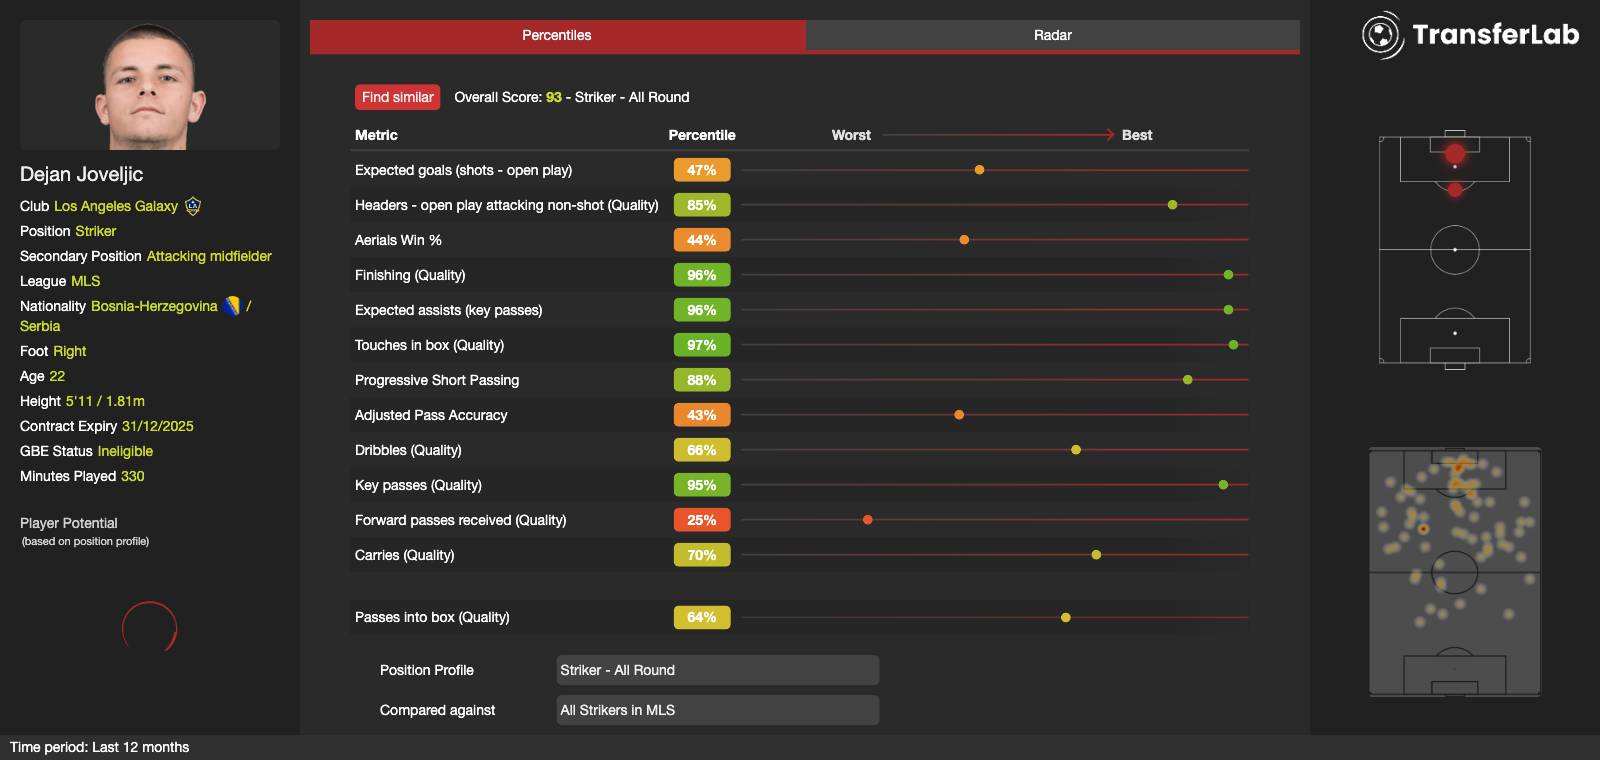The image size is (1600, 760).
Task: Click the Contract Expiry date 31/12/2025
Action: tap(158, 426)
